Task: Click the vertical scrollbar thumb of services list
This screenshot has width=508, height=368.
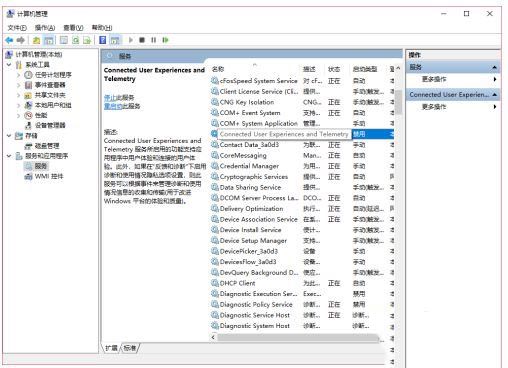Action: click(398, 103)
